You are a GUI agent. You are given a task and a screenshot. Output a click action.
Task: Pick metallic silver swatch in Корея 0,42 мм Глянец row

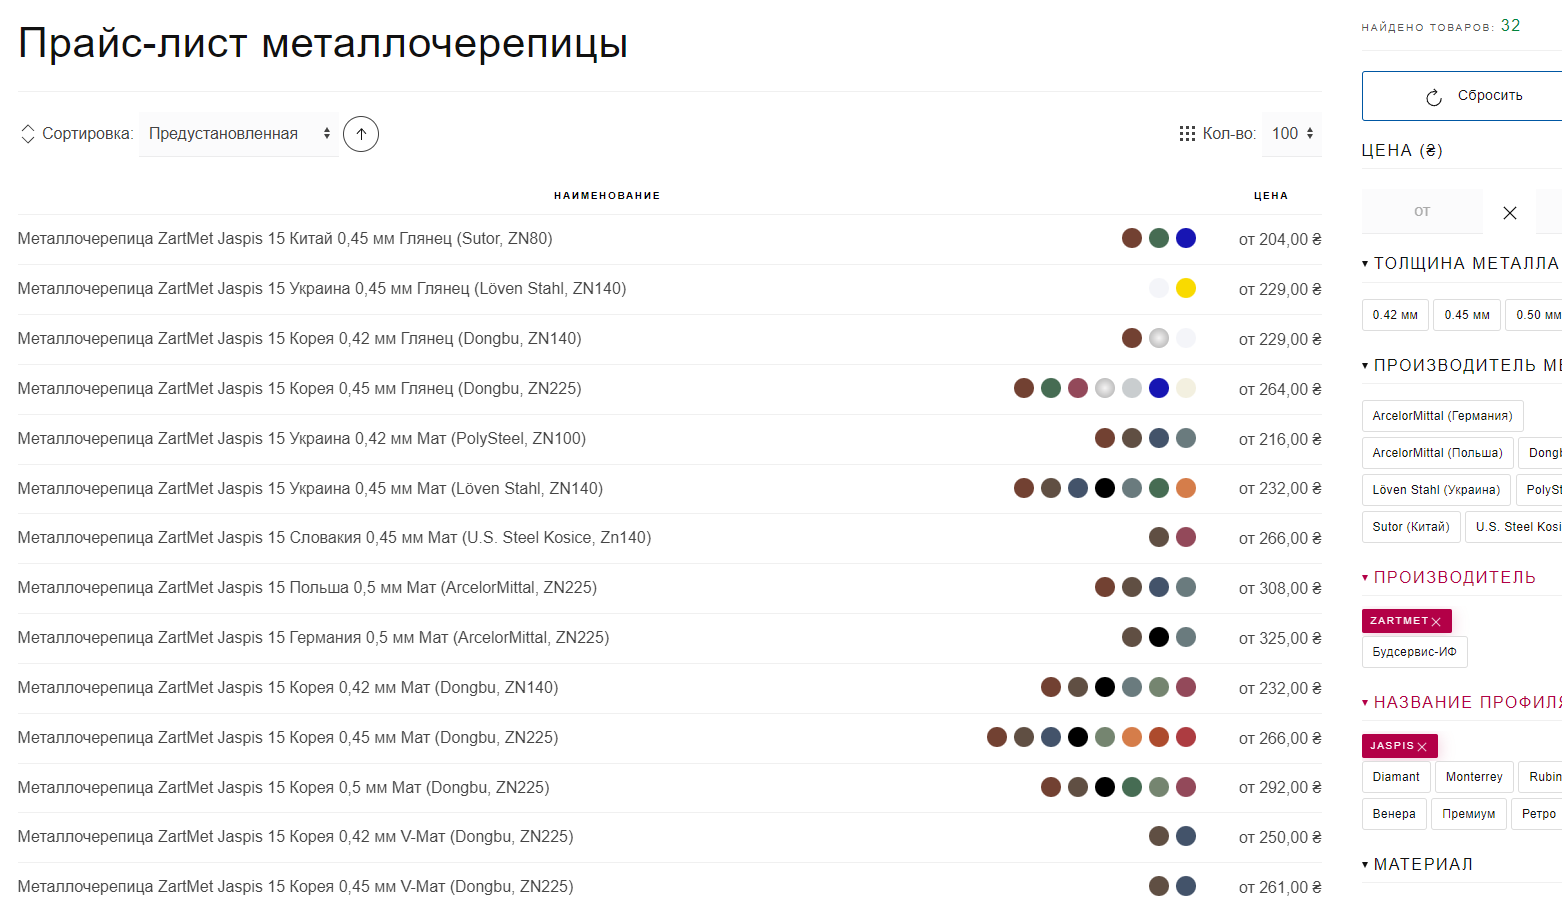(1159, 338)
